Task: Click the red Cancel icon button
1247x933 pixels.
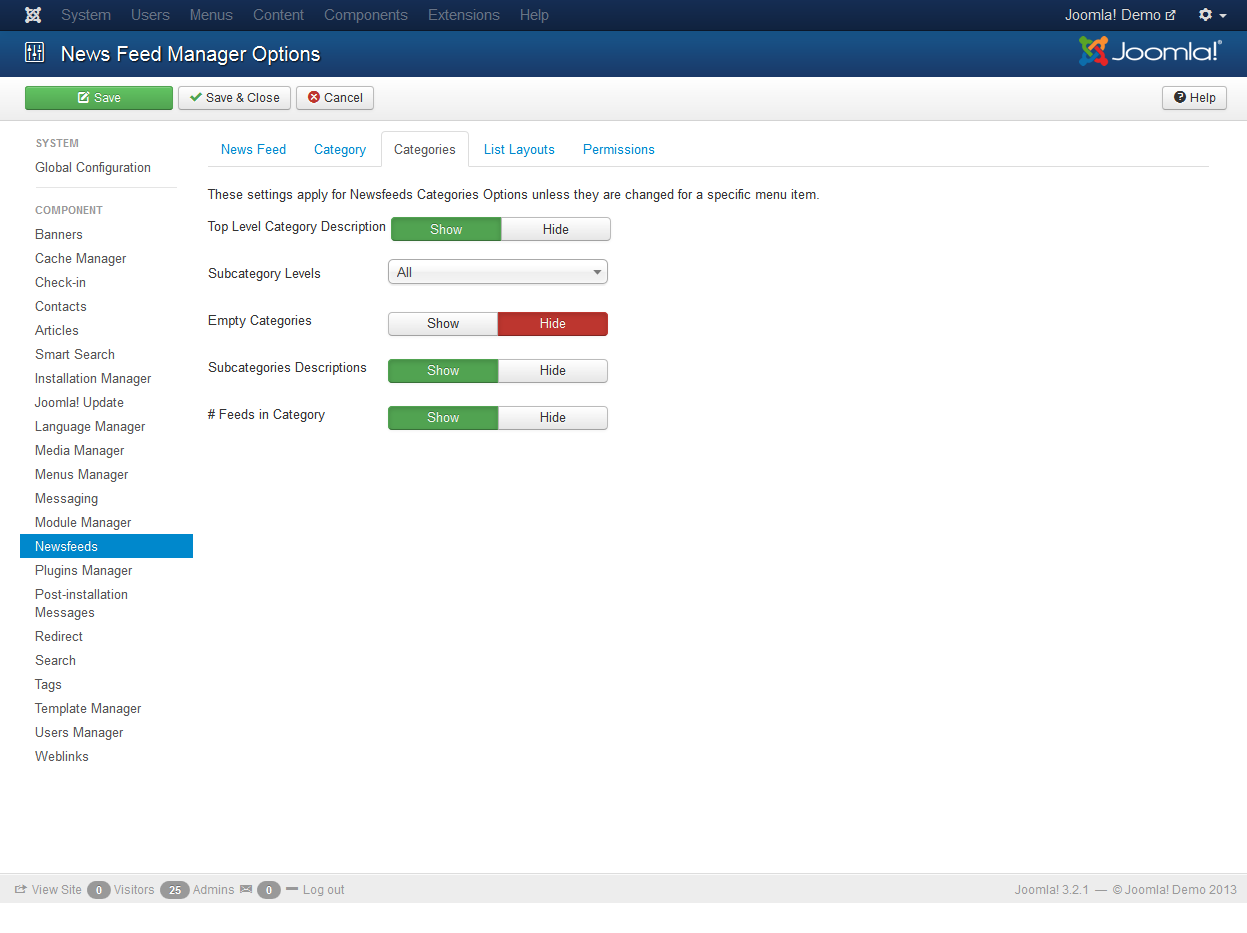Action: click(x=334, y=98)
